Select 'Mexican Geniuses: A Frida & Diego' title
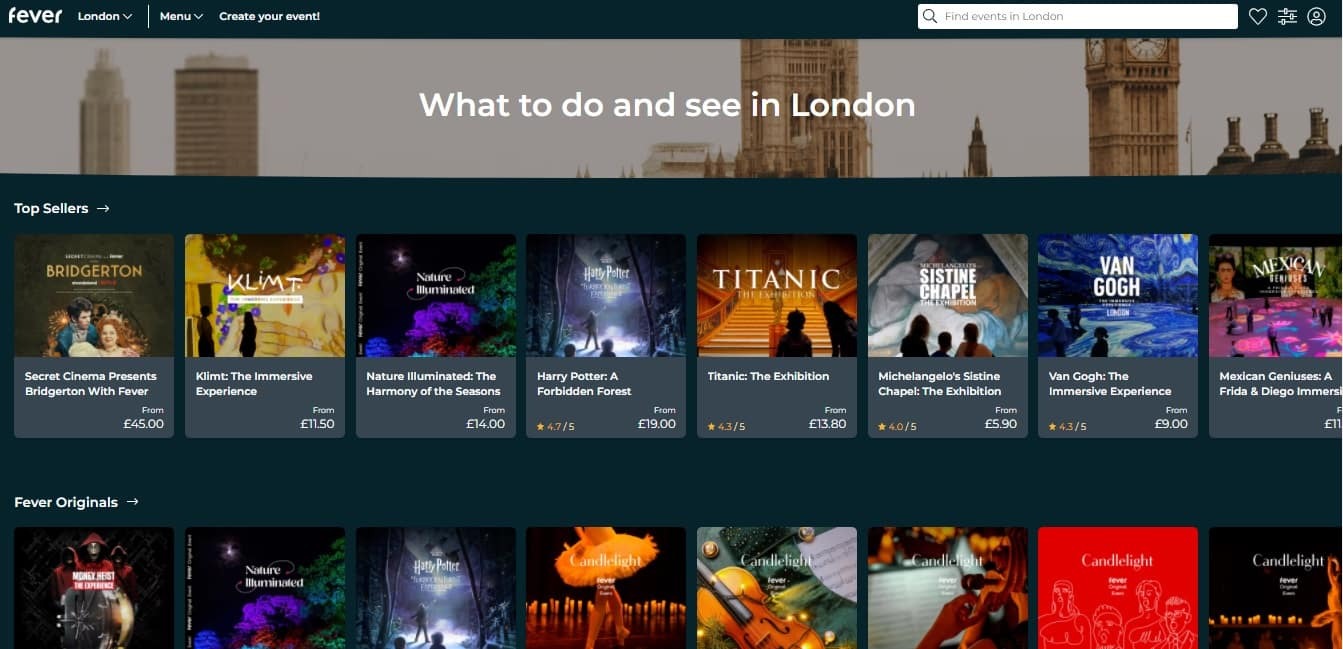Viewport: 1343px width, 649px height. point(1281,383)
